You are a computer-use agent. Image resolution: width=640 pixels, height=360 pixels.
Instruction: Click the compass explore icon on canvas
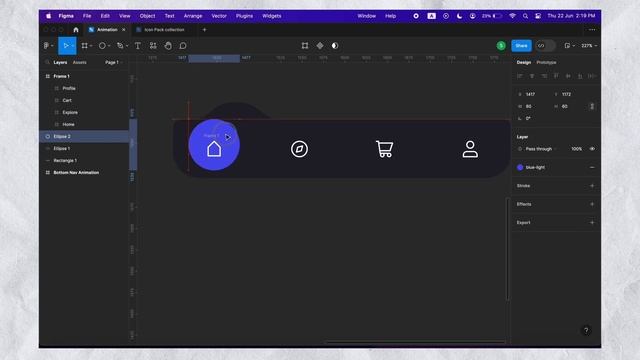299,149
